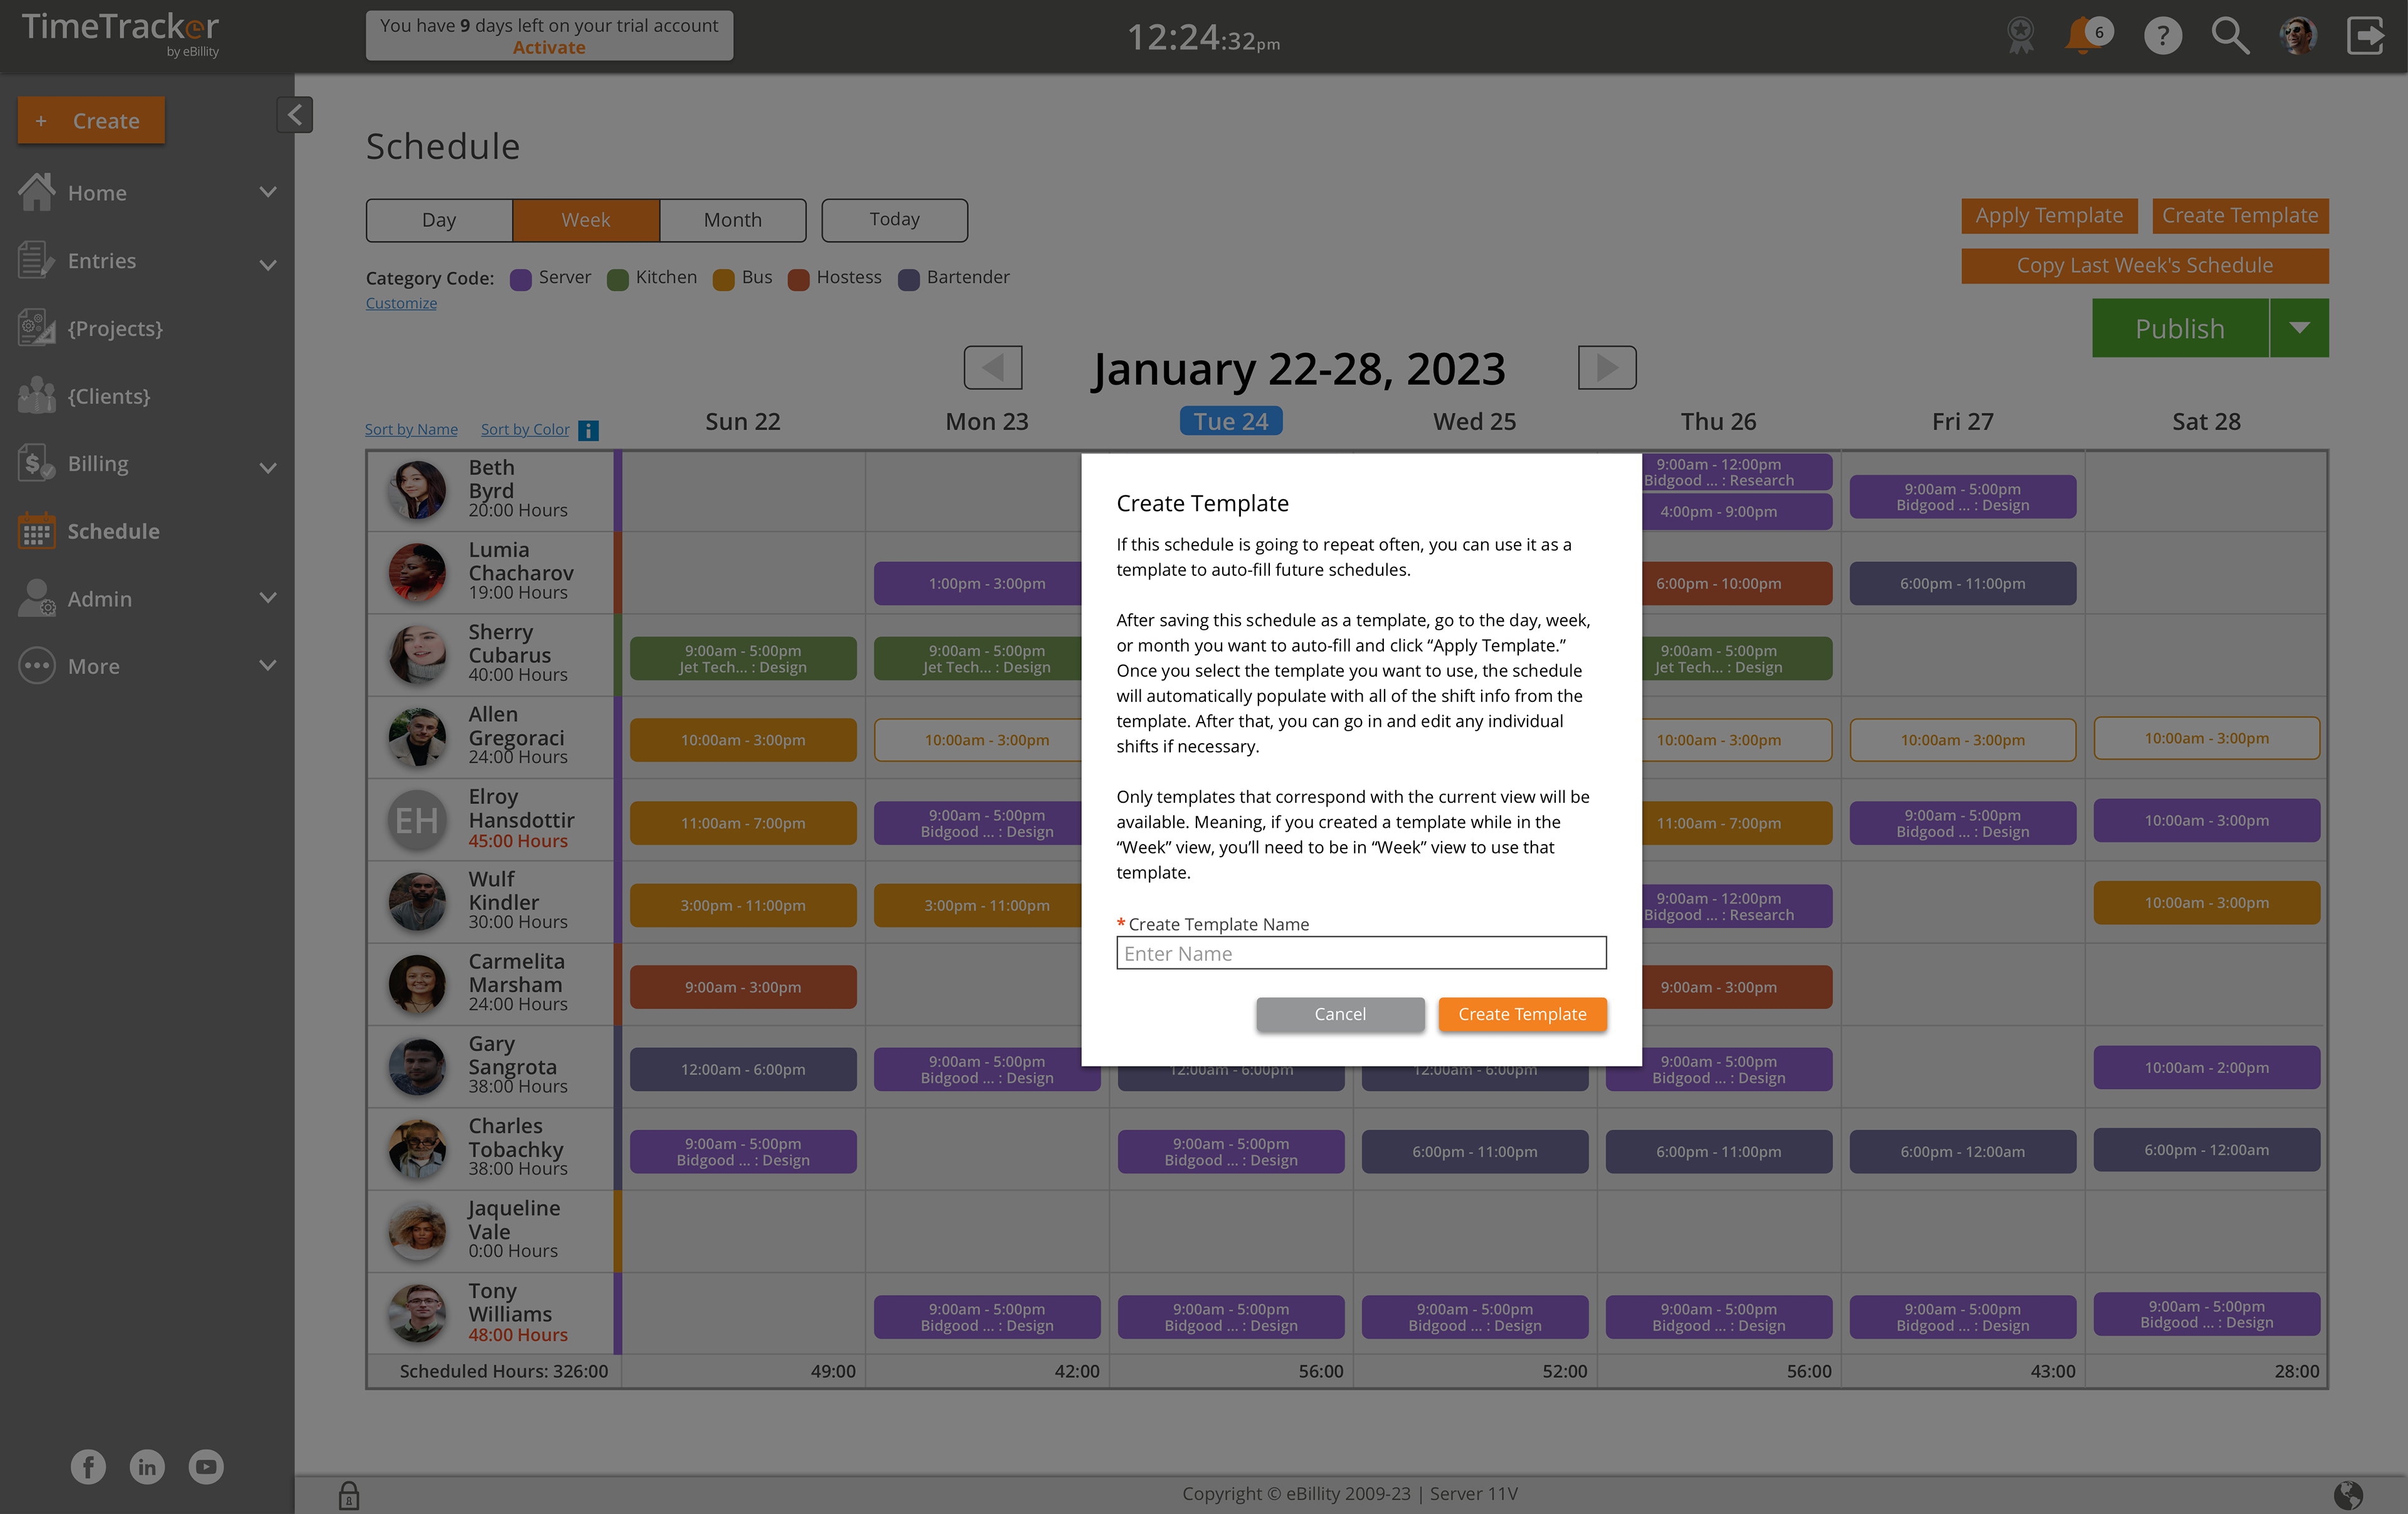The width and height of the screenshot is (2408, 1514).
Task: Click Sort by Name link
Action: (411, 429)
